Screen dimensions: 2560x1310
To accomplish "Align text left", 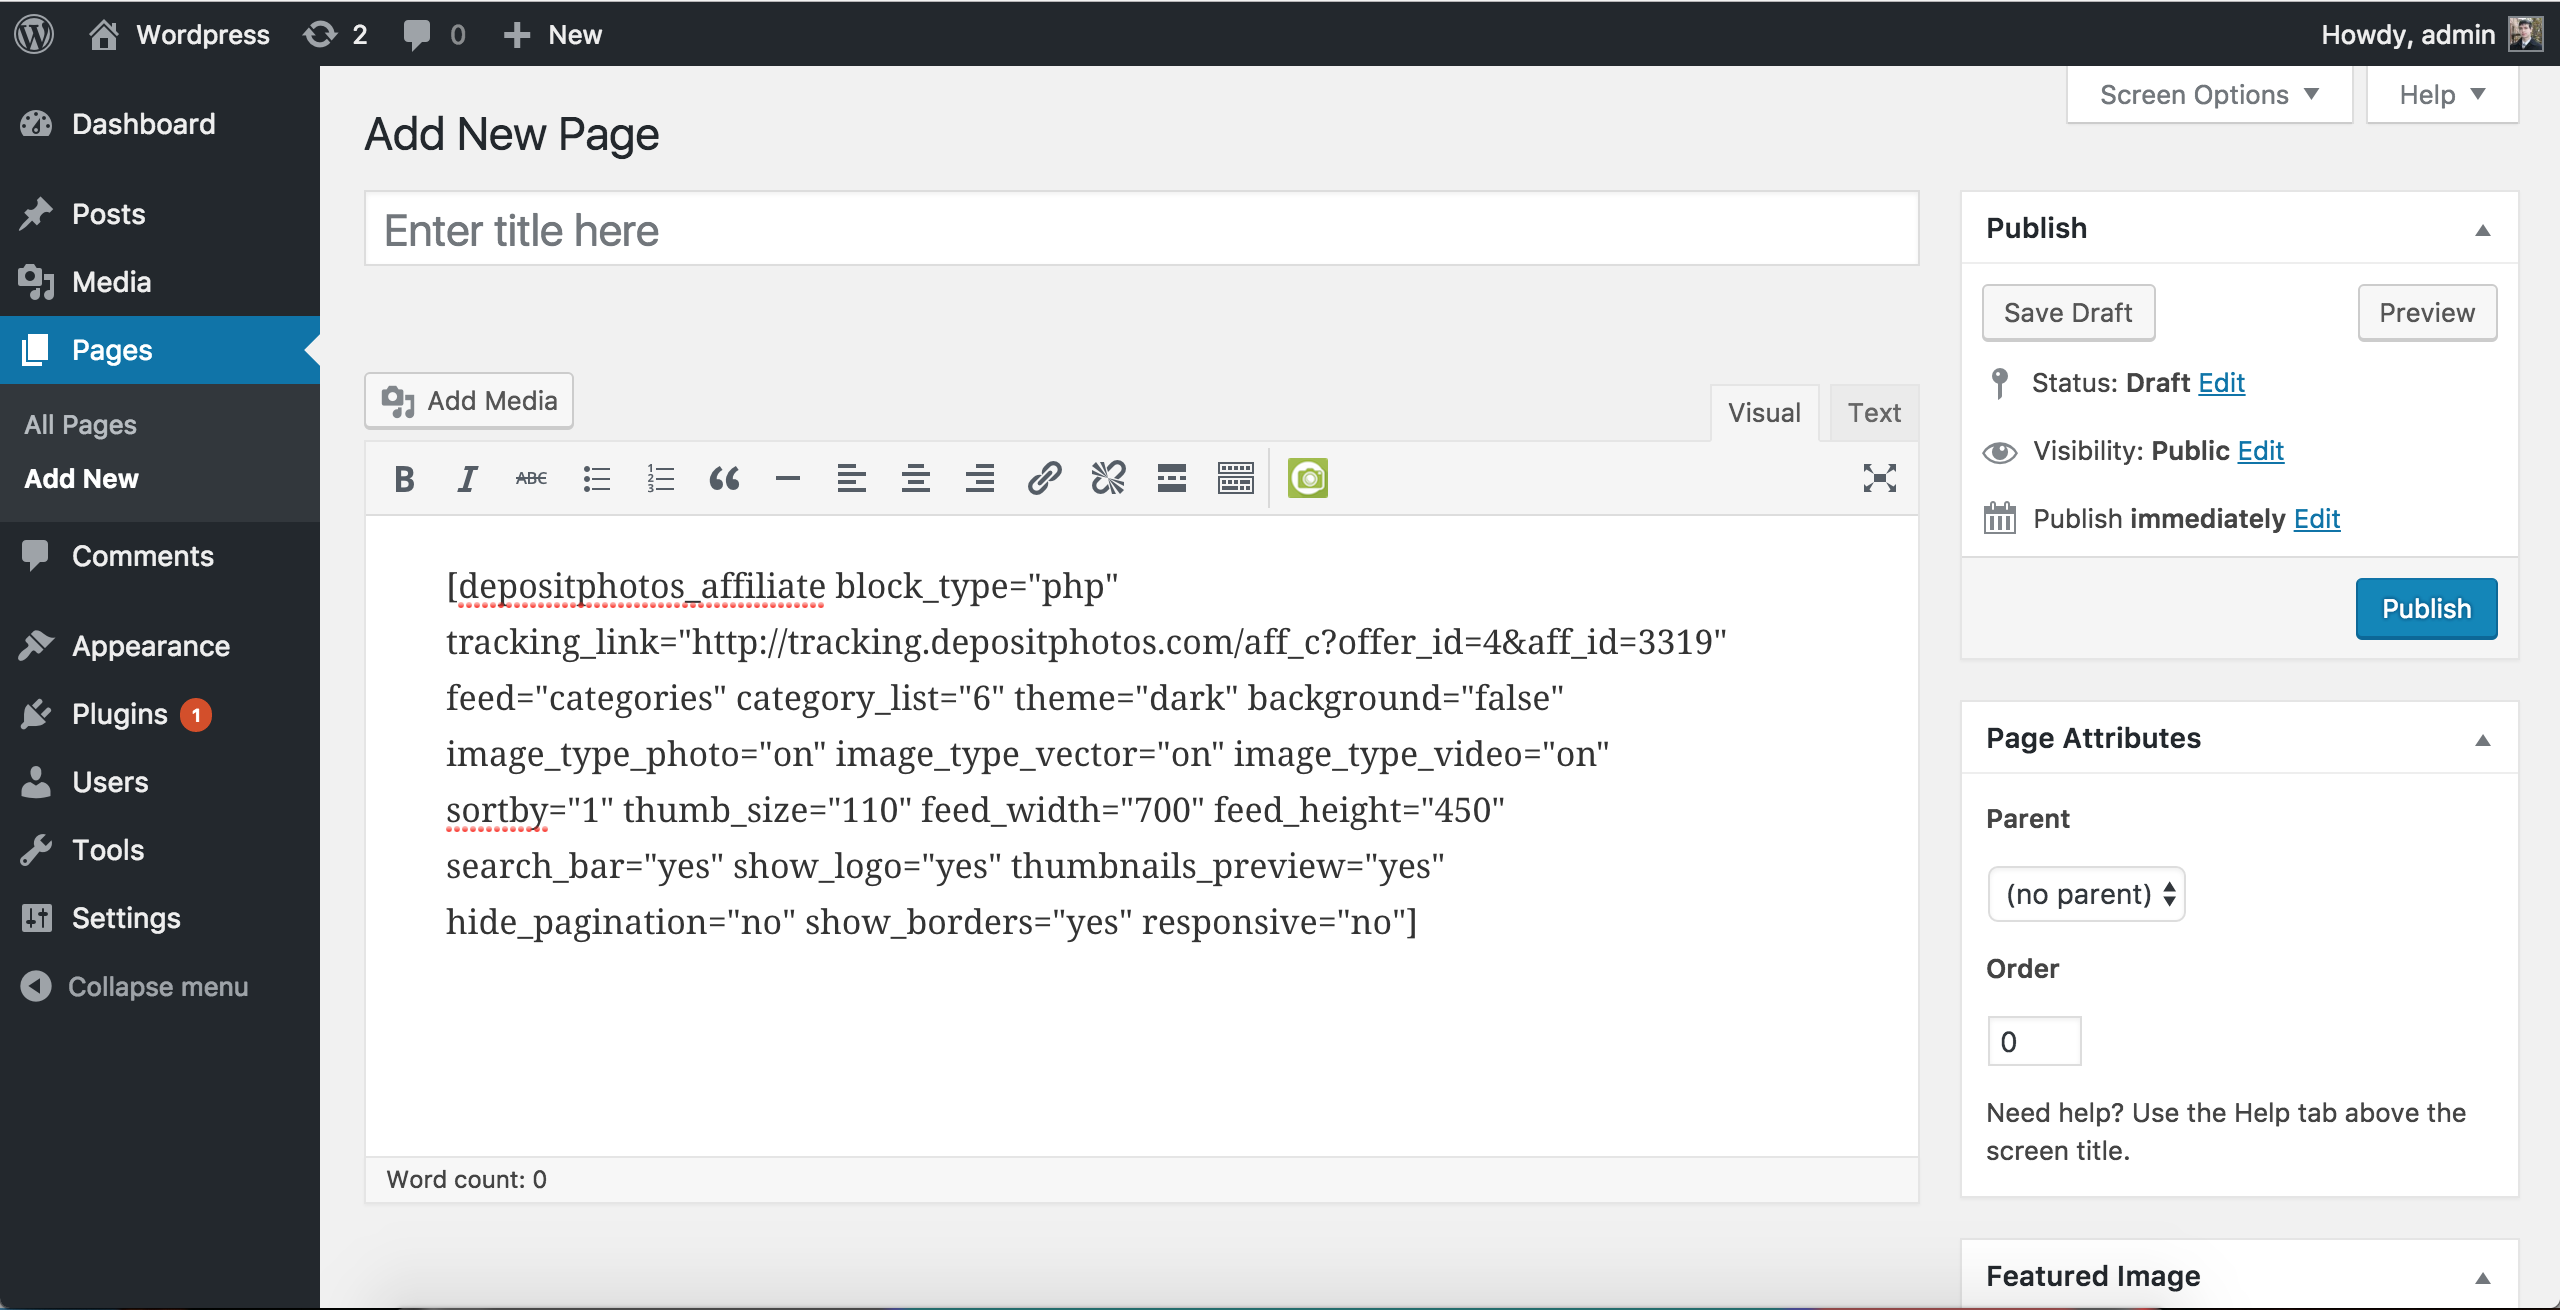I will click(x=852, y=479).
